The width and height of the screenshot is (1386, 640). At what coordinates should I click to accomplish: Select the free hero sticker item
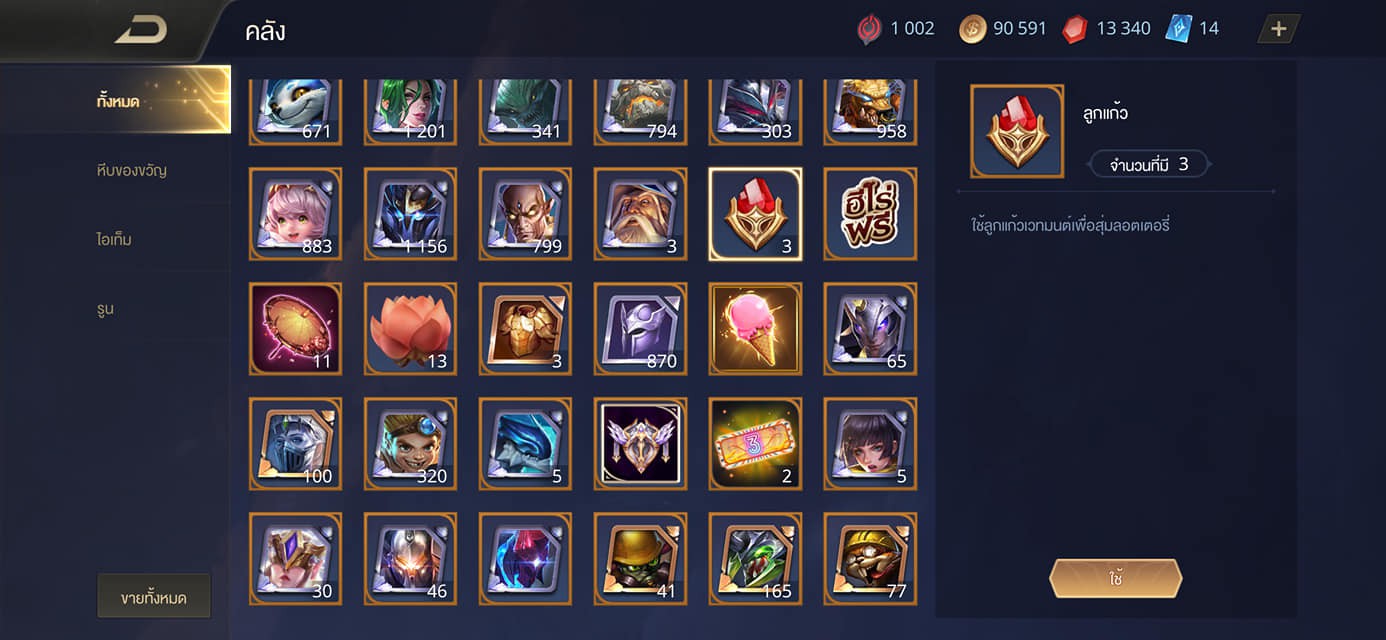pos(870,214)
